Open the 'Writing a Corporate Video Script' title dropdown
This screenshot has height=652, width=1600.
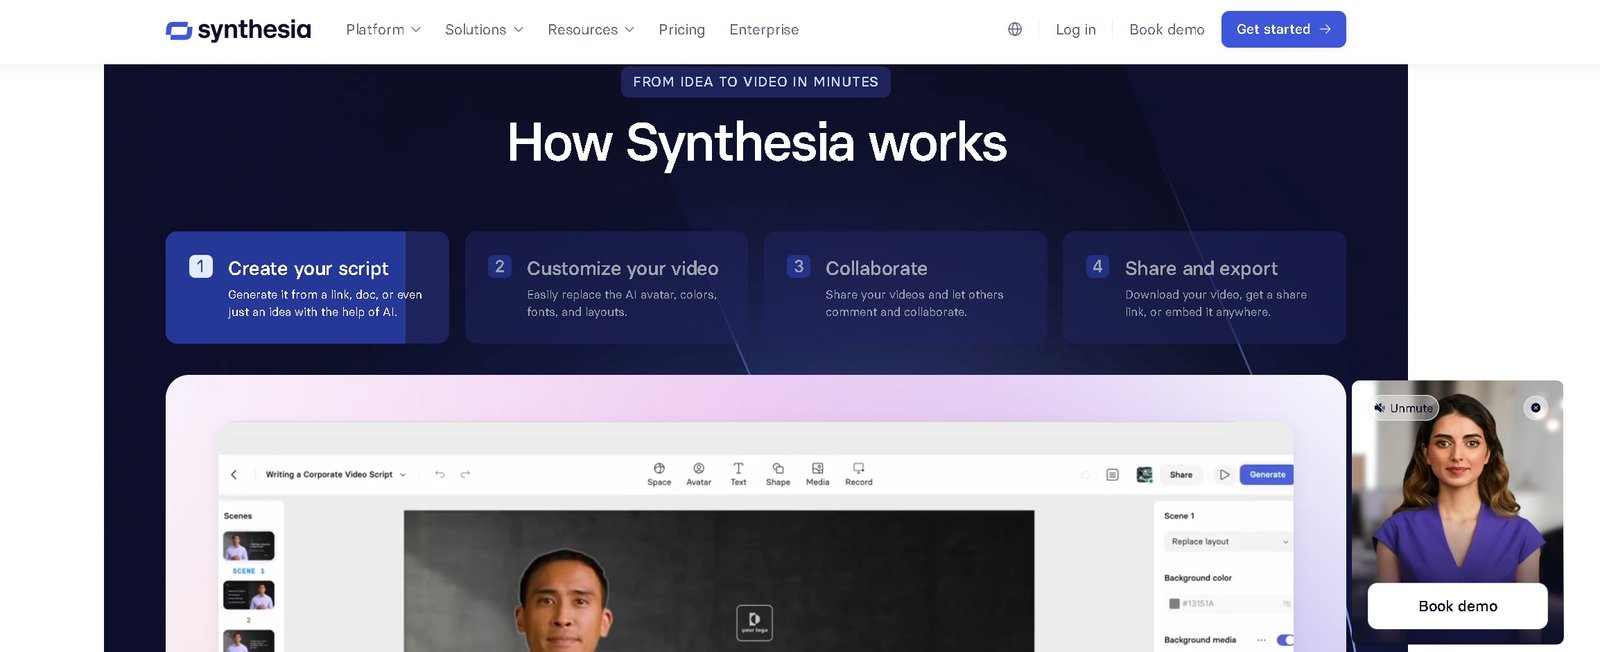coord(336,475)
